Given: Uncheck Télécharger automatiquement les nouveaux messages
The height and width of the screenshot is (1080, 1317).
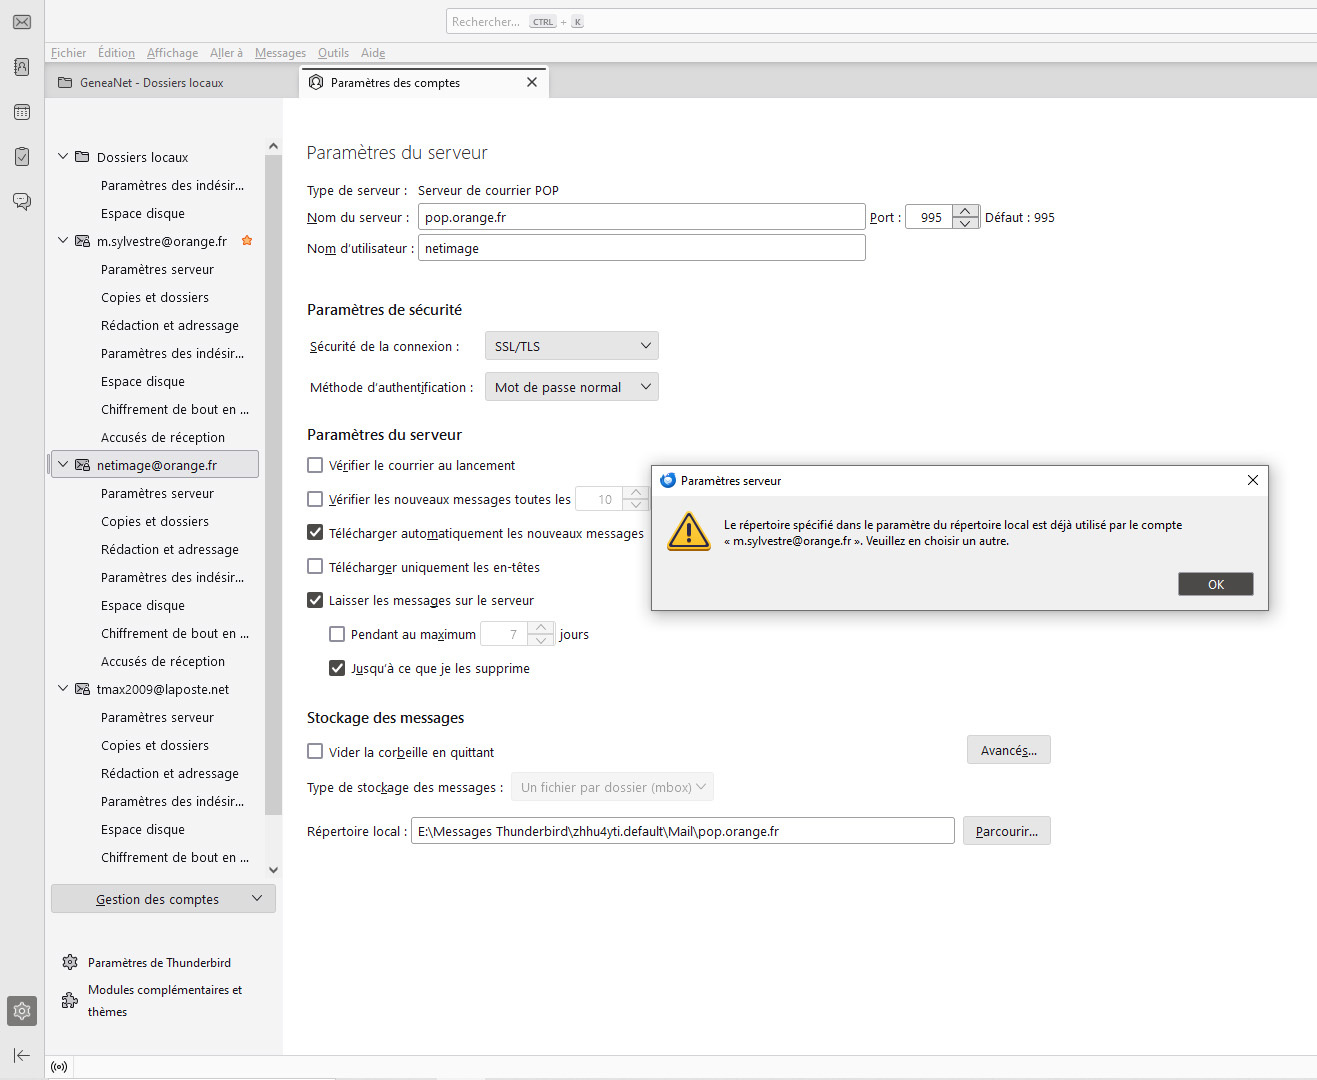Looking at the screenshot, I should [315, 533].
